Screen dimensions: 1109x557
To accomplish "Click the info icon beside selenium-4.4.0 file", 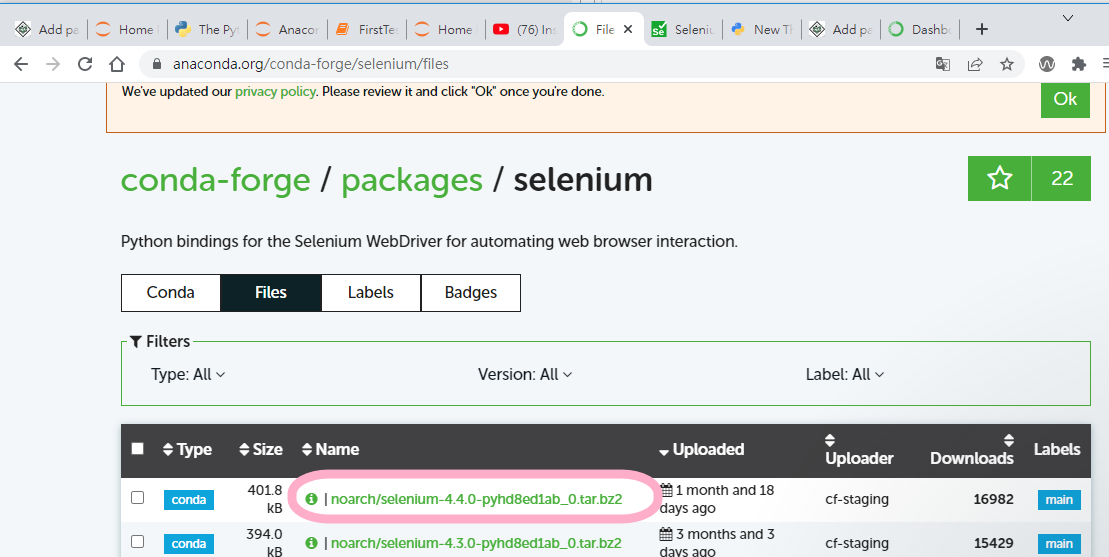I will click(311, 499).
